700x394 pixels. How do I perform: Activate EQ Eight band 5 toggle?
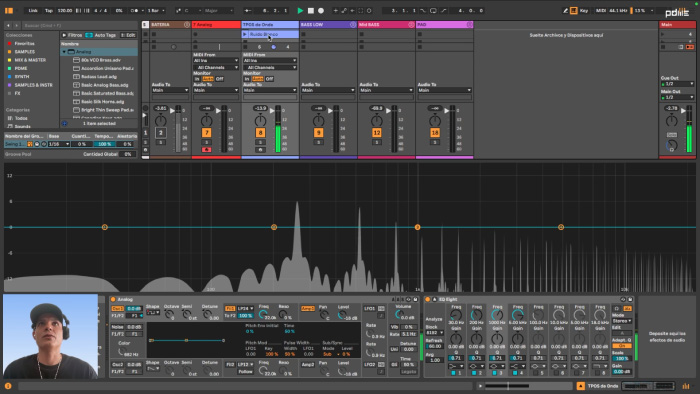(535, 373)
